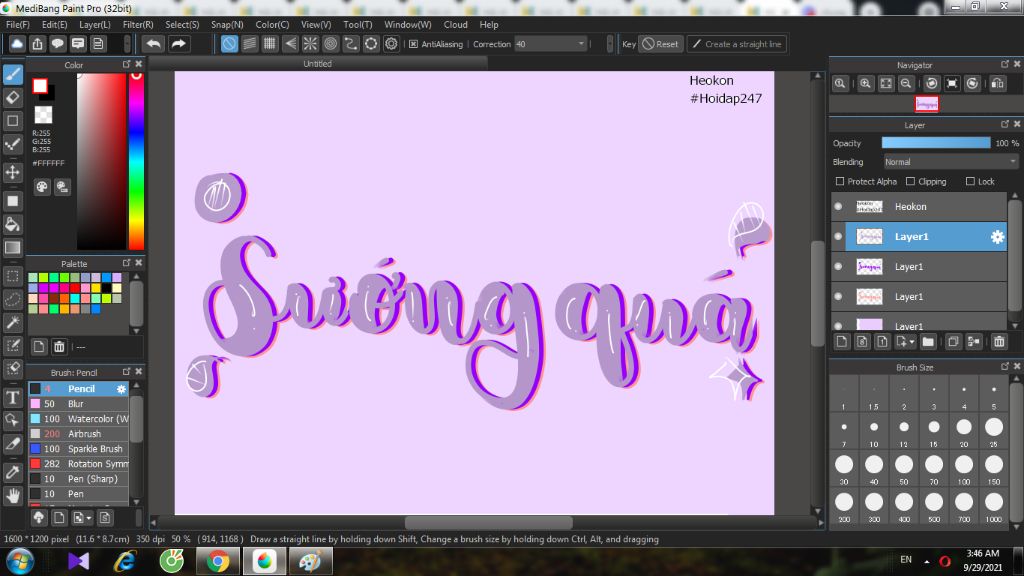Open the Cloud menu
Viewport: 1024px width, 576px height.
pyautogui.click(x=455, y=24)
